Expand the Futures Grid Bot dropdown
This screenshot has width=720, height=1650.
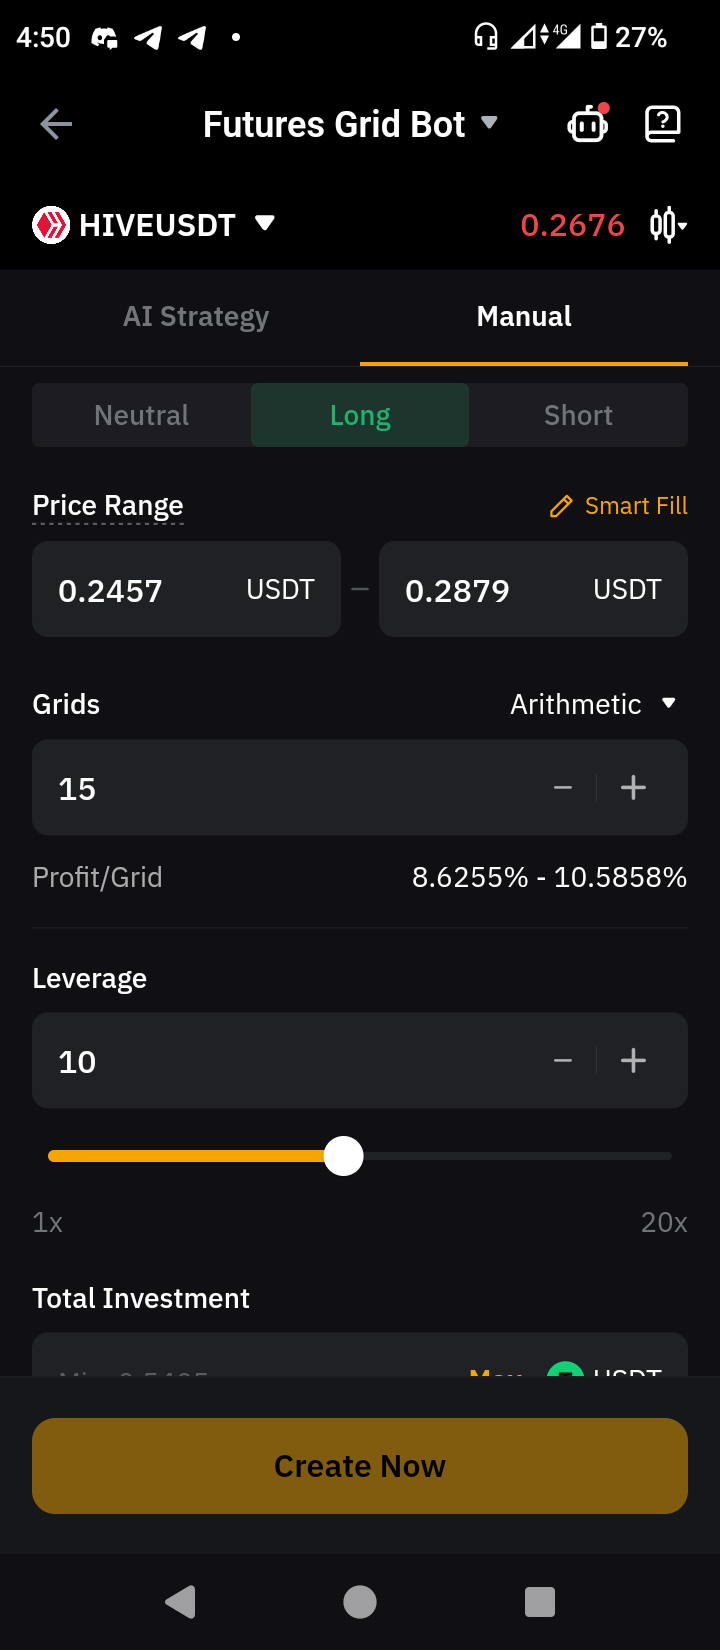tap(489, 123)
